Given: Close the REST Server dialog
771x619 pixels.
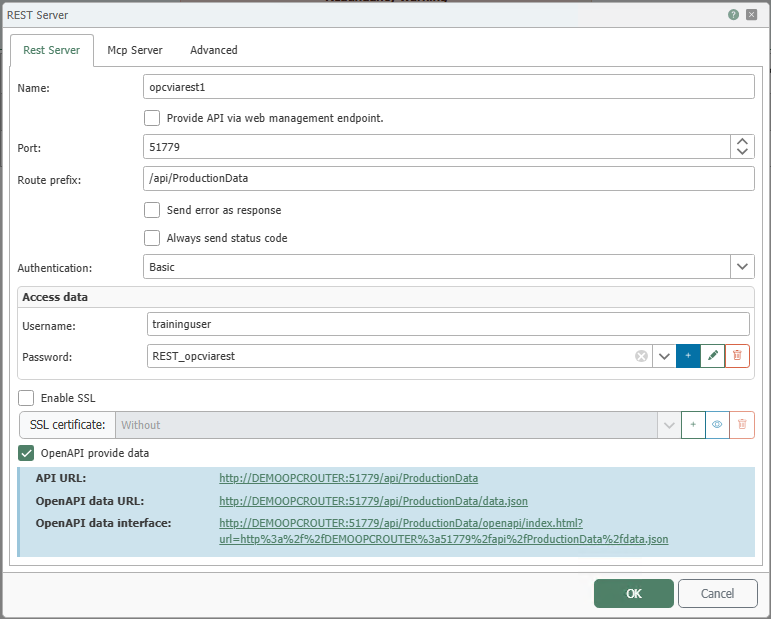Looking at the screenshot, I should [751, 15].
